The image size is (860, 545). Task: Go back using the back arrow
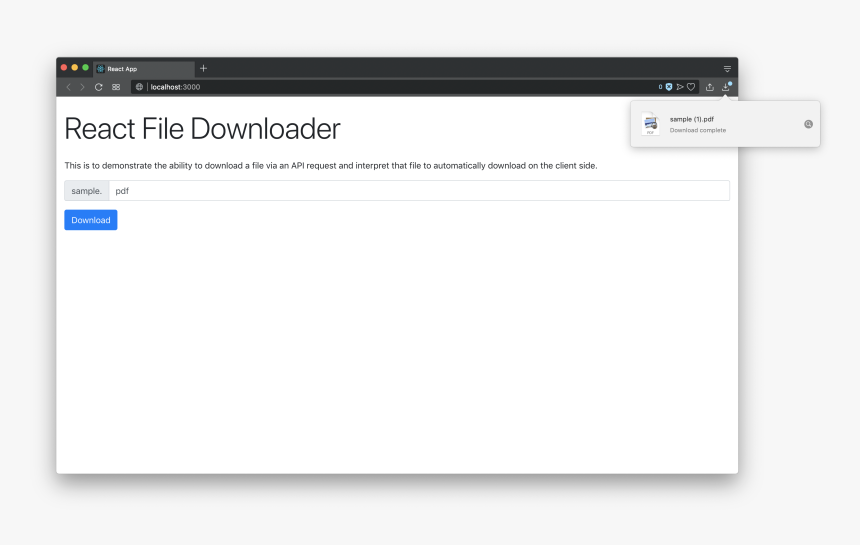(69, 87)
